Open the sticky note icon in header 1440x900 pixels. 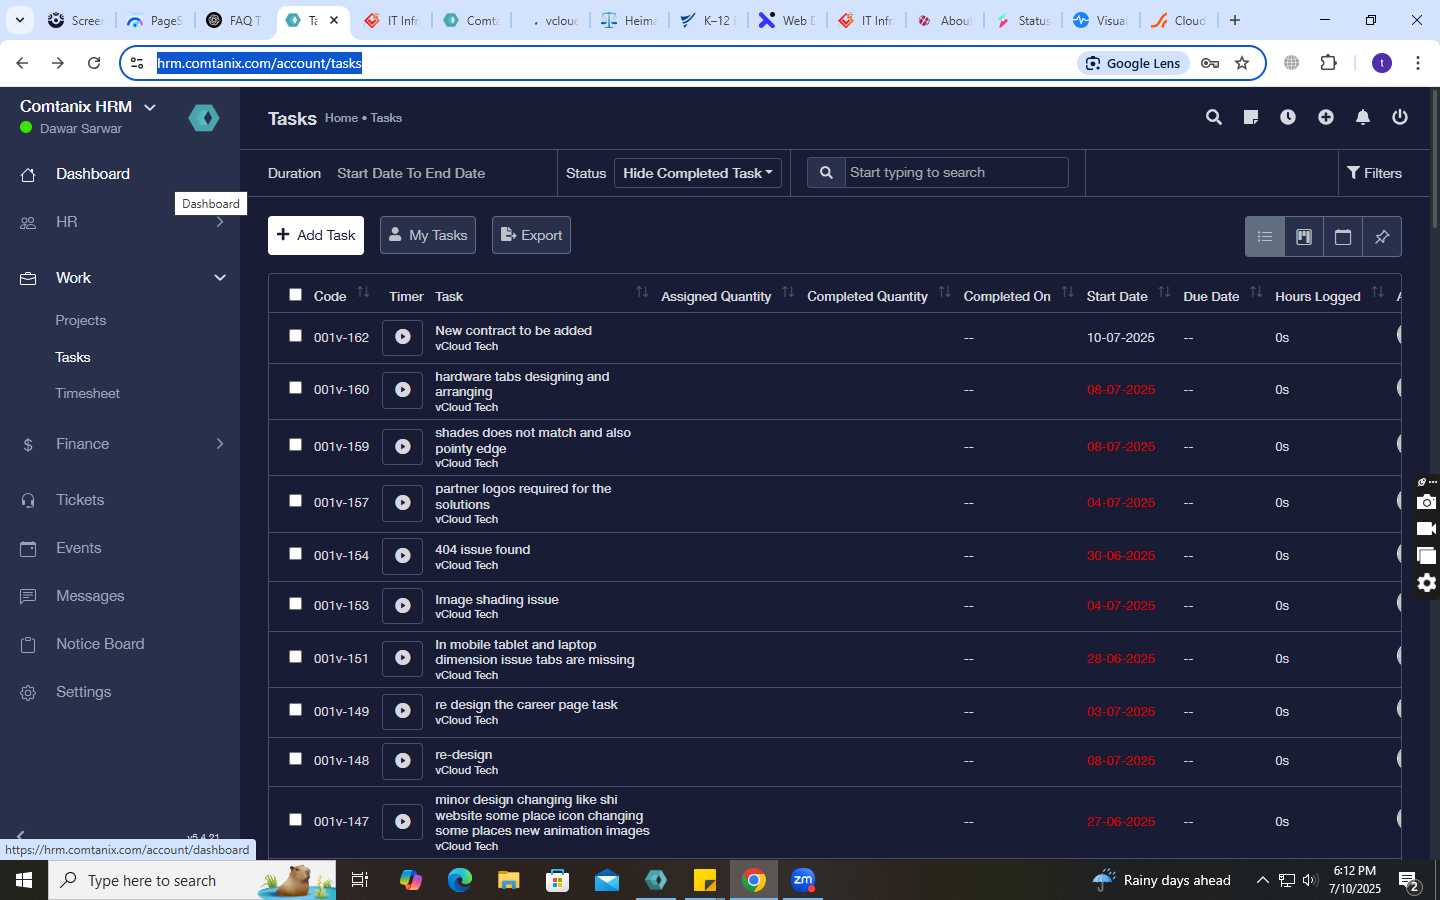point(1251,117)
